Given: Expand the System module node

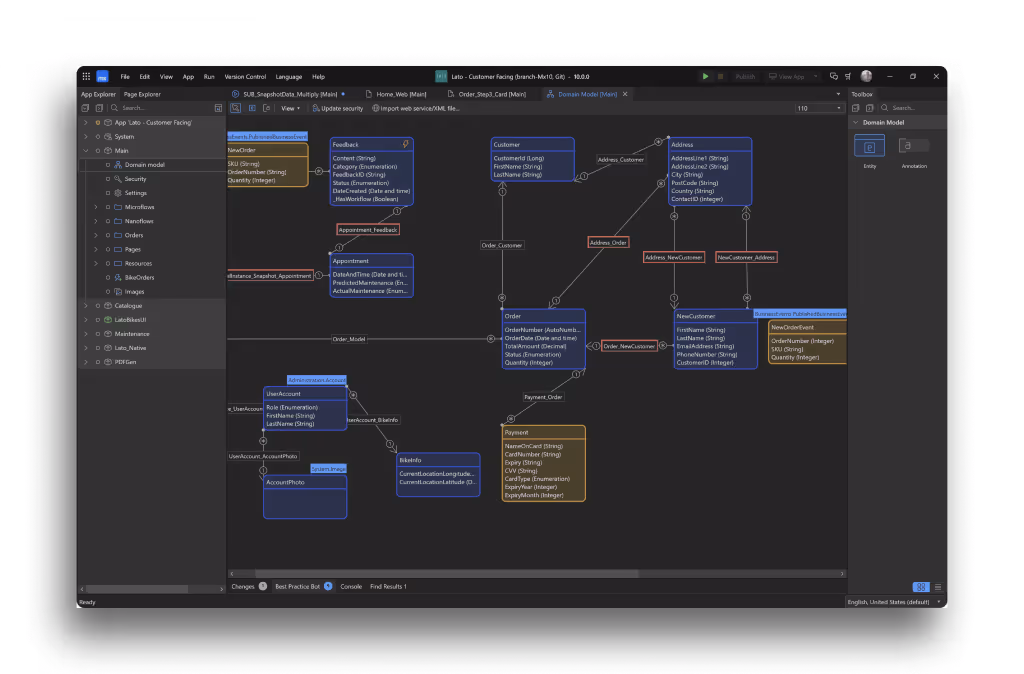Looking at the screenshot, I should 86,136.
